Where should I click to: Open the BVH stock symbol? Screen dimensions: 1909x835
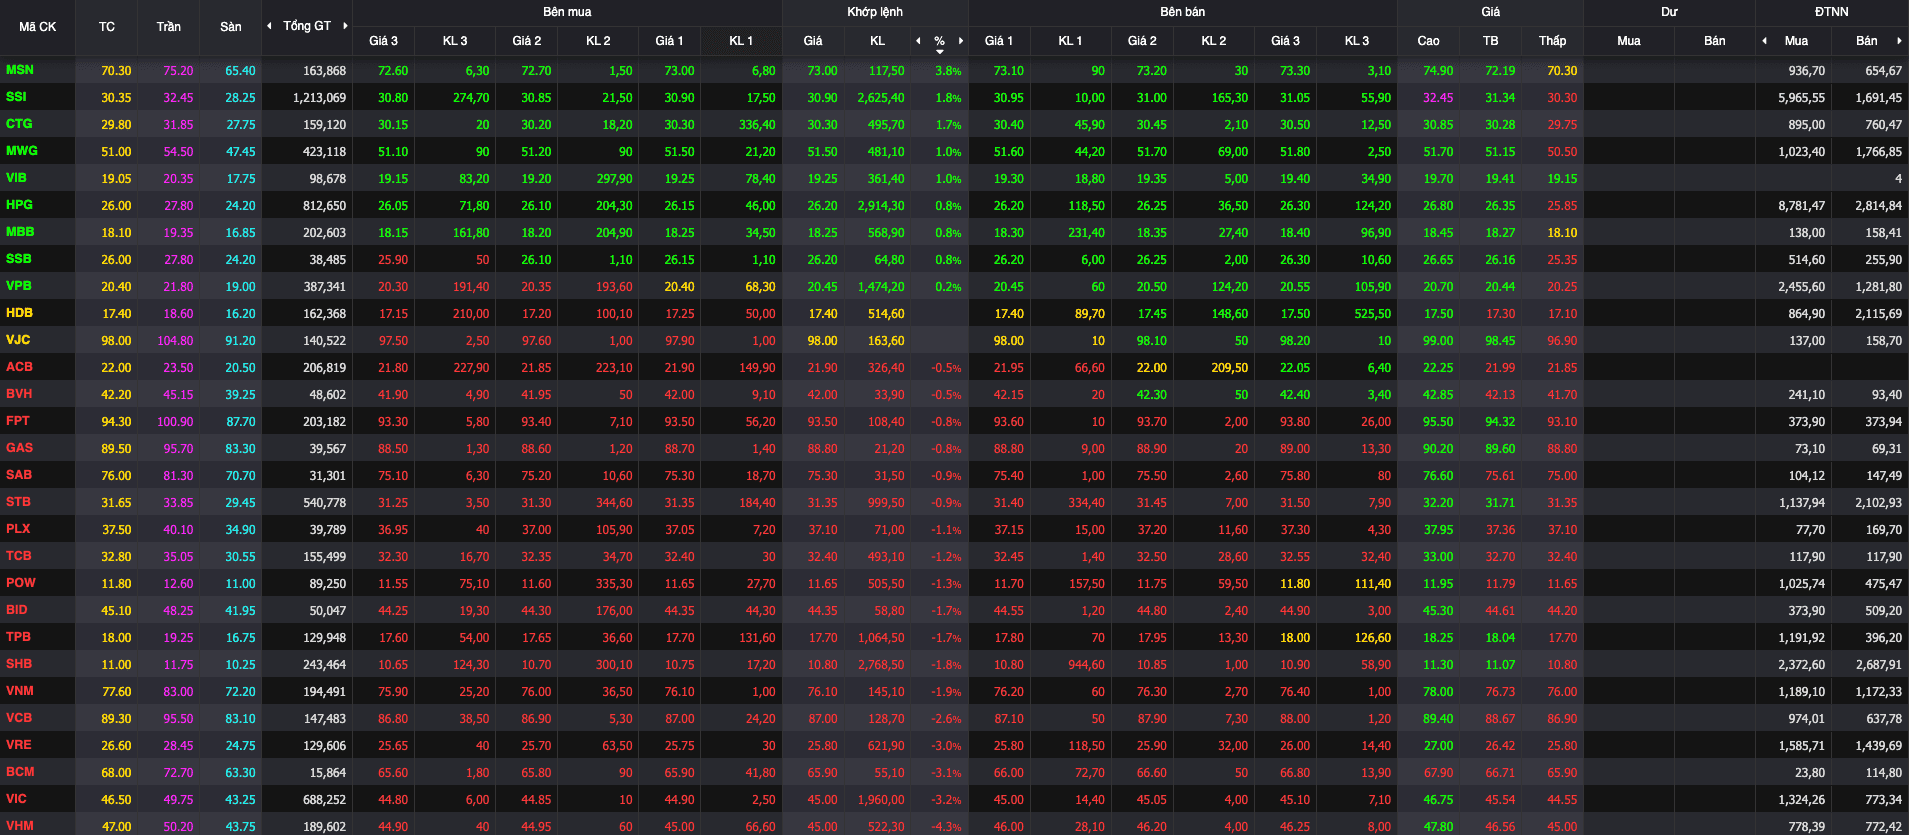tap(19, 394)
